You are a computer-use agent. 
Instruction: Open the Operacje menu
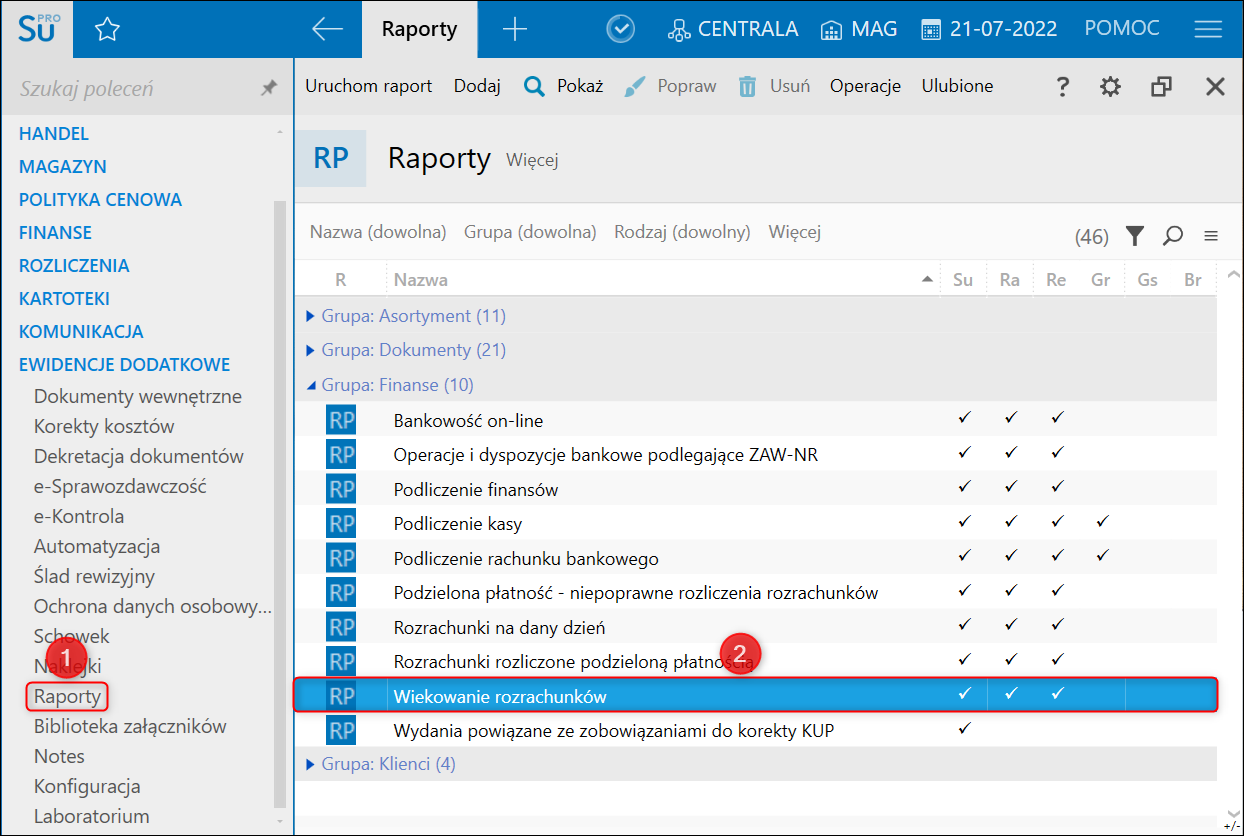point(866,86)
